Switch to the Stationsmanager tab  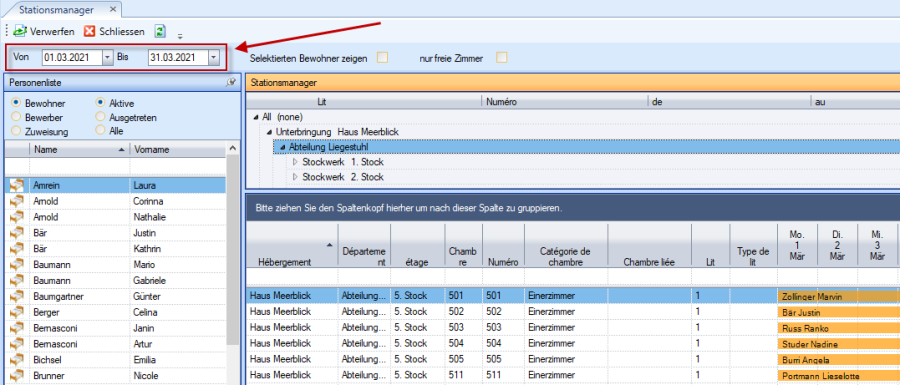(56, 10)
